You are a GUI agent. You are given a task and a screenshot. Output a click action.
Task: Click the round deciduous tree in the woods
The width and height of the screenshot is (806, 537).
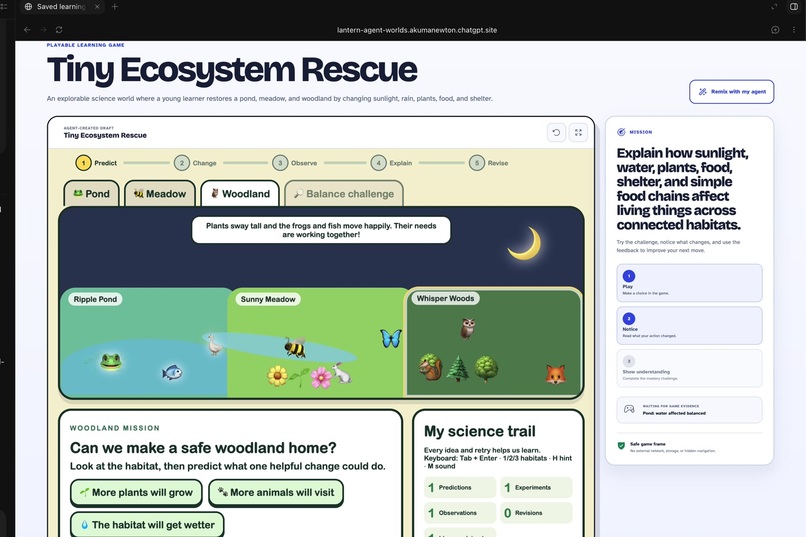[486, 369]
